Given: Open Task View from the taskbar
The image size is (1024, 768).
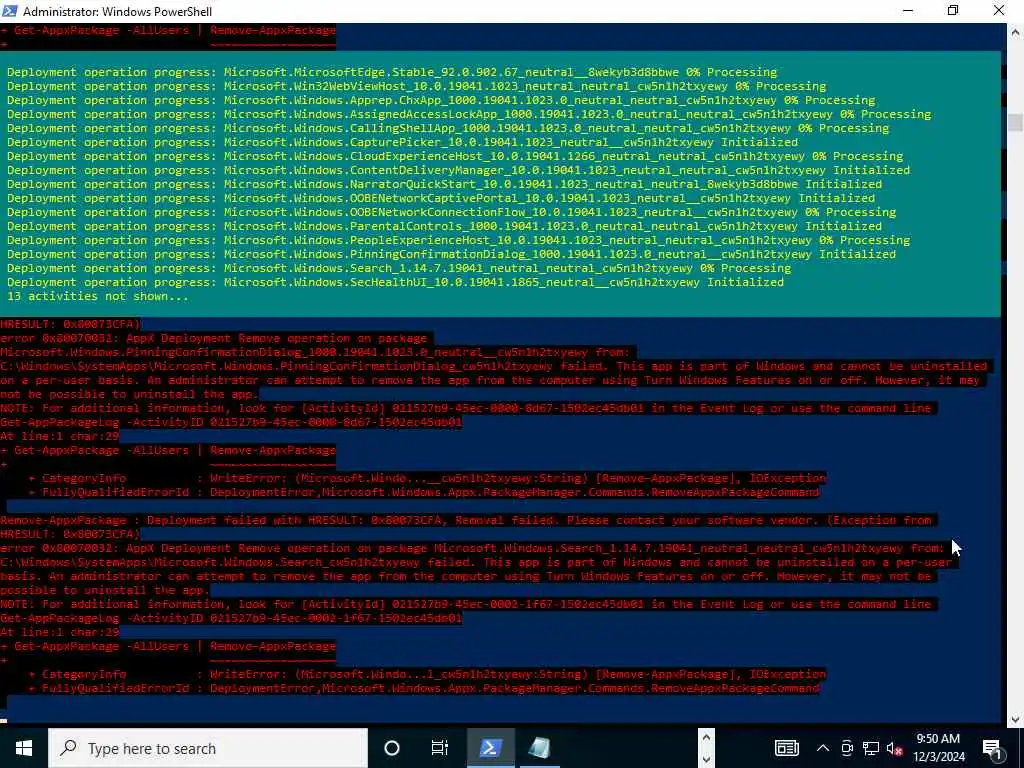Looking at the screenshot, I should (440, 748).
